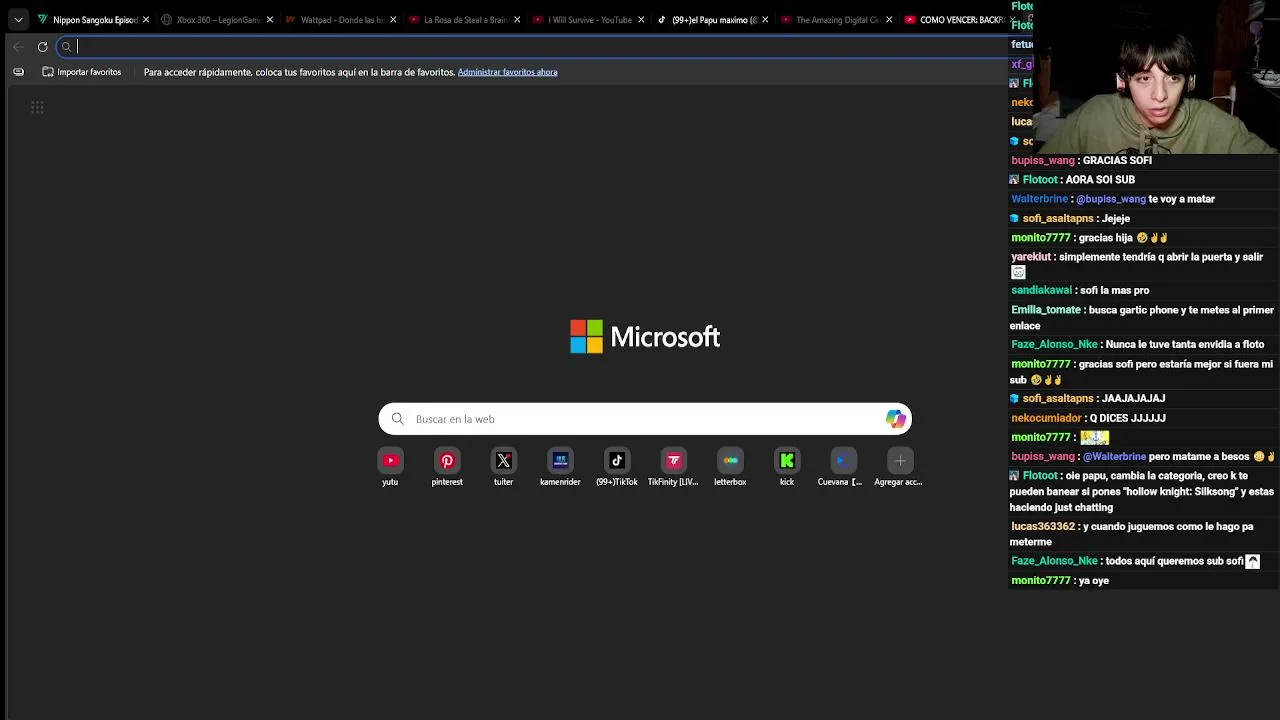Click chat username Emilia_tomate
The width and height of the screenshot is (1280, 720).
click(x=1046, y=310)
